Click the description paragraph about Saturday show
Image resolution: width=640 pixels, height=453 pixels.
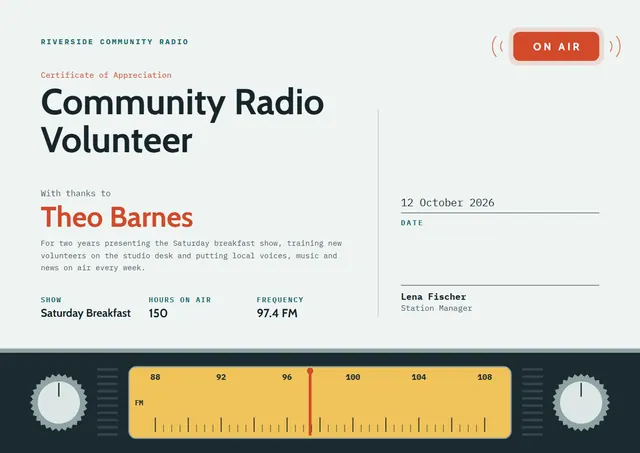191,255
